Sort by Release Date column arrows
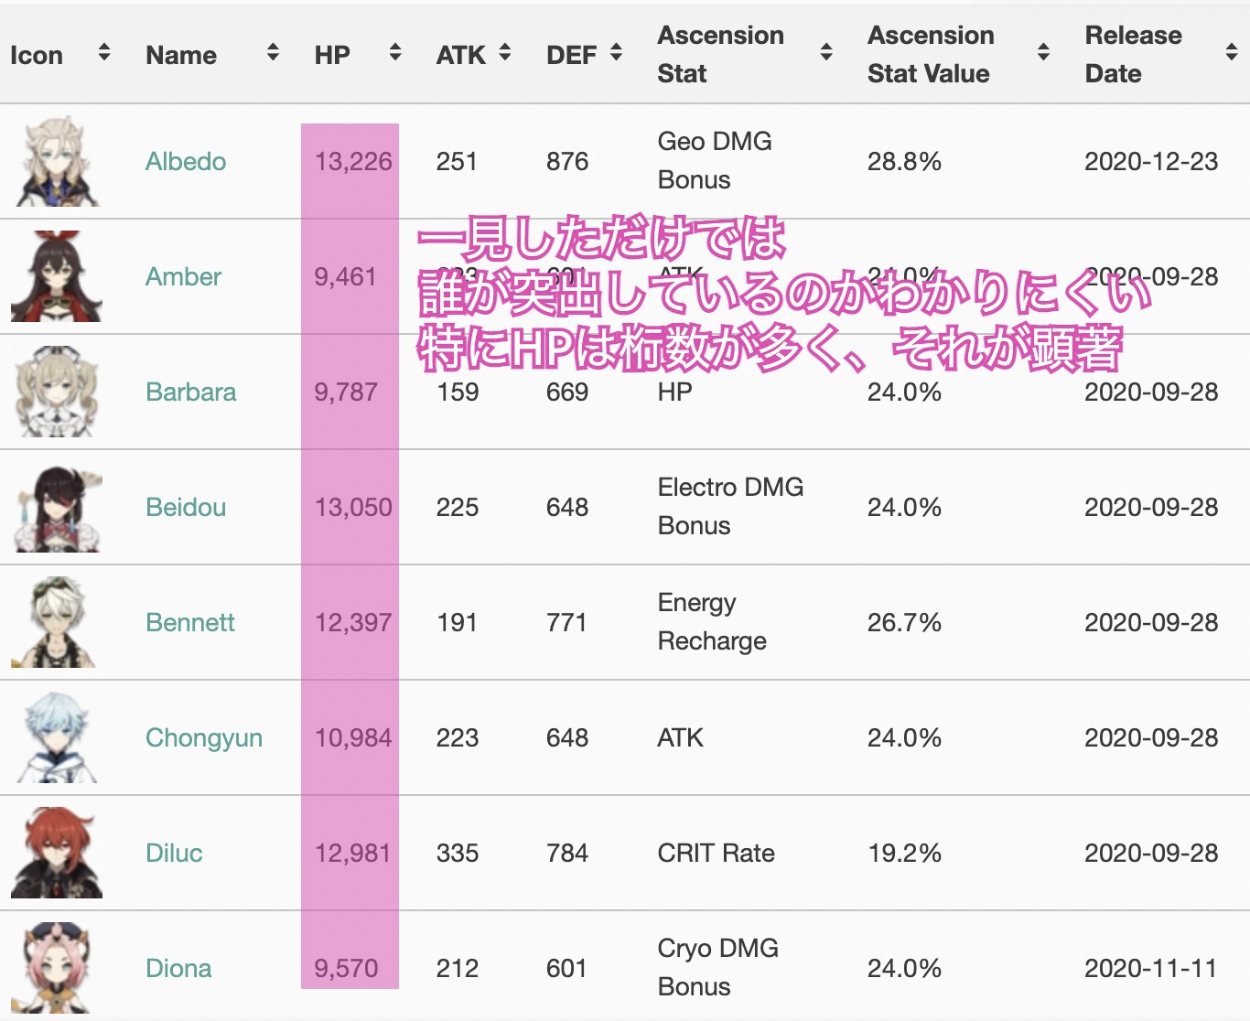This screenshot has height=1021, width=1250. [1231, 53]
